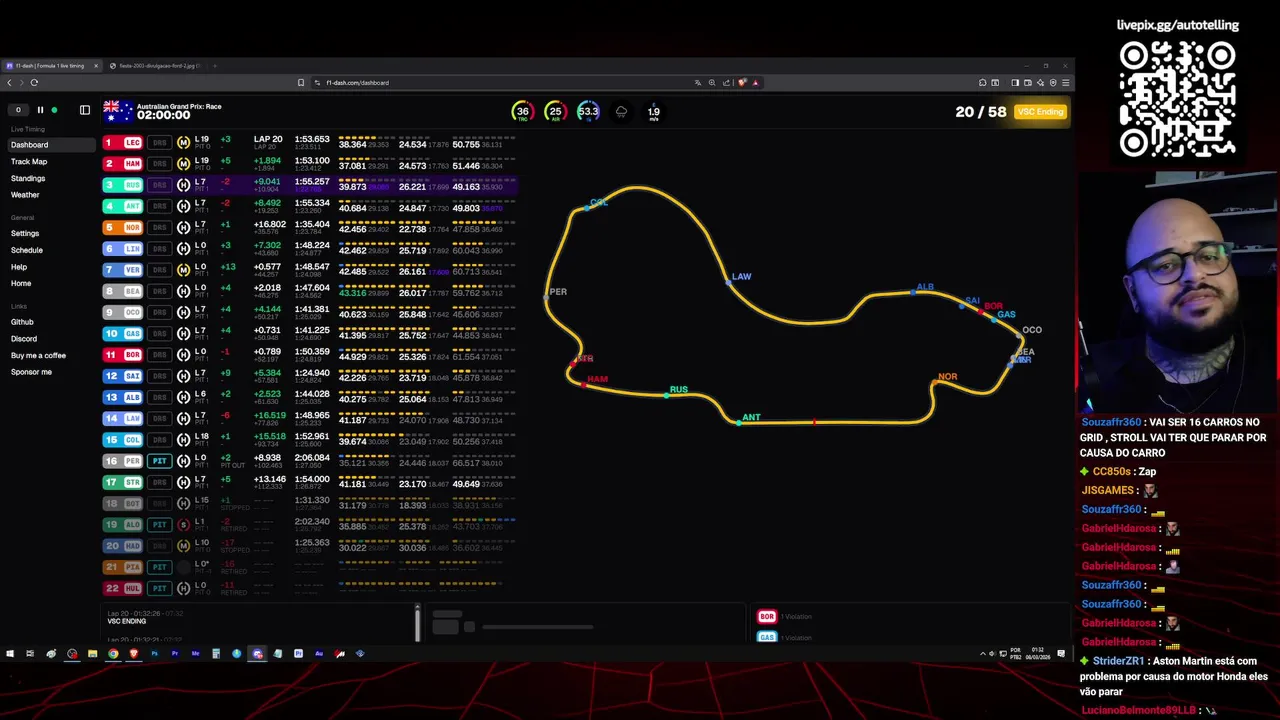This screenshot has height=720, width=1280.
Task: Open the Brave Shields lion icon
Action: tap(741, 83)
